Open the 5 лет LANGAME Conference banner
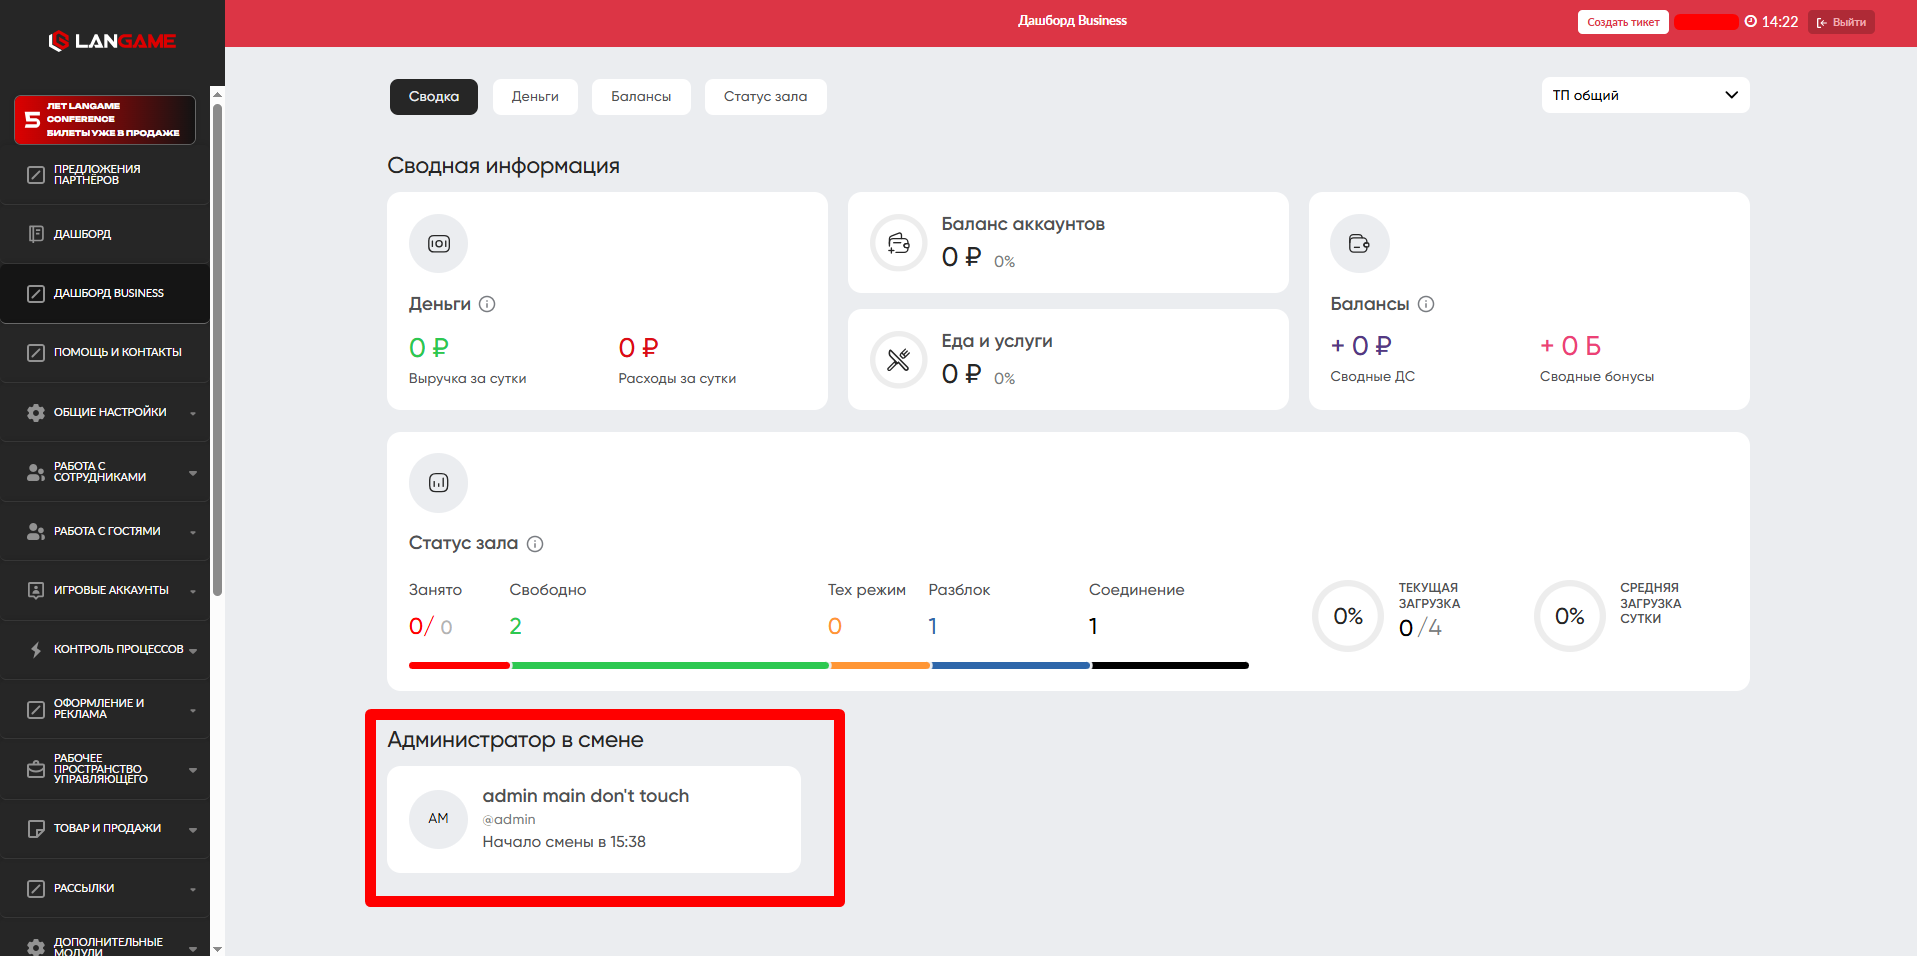The width and height of the screenshot is (1917, 956). [x=105, y=120]
